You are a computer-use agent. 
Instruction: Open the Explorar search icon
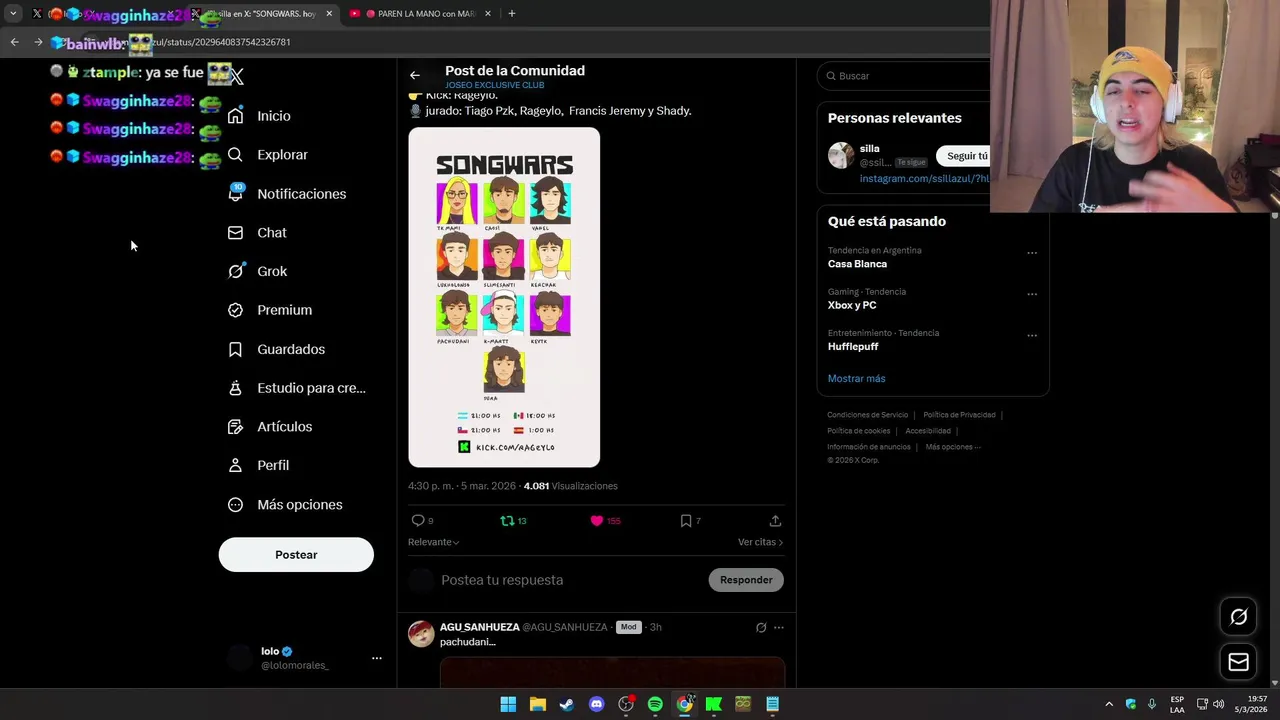235,155
